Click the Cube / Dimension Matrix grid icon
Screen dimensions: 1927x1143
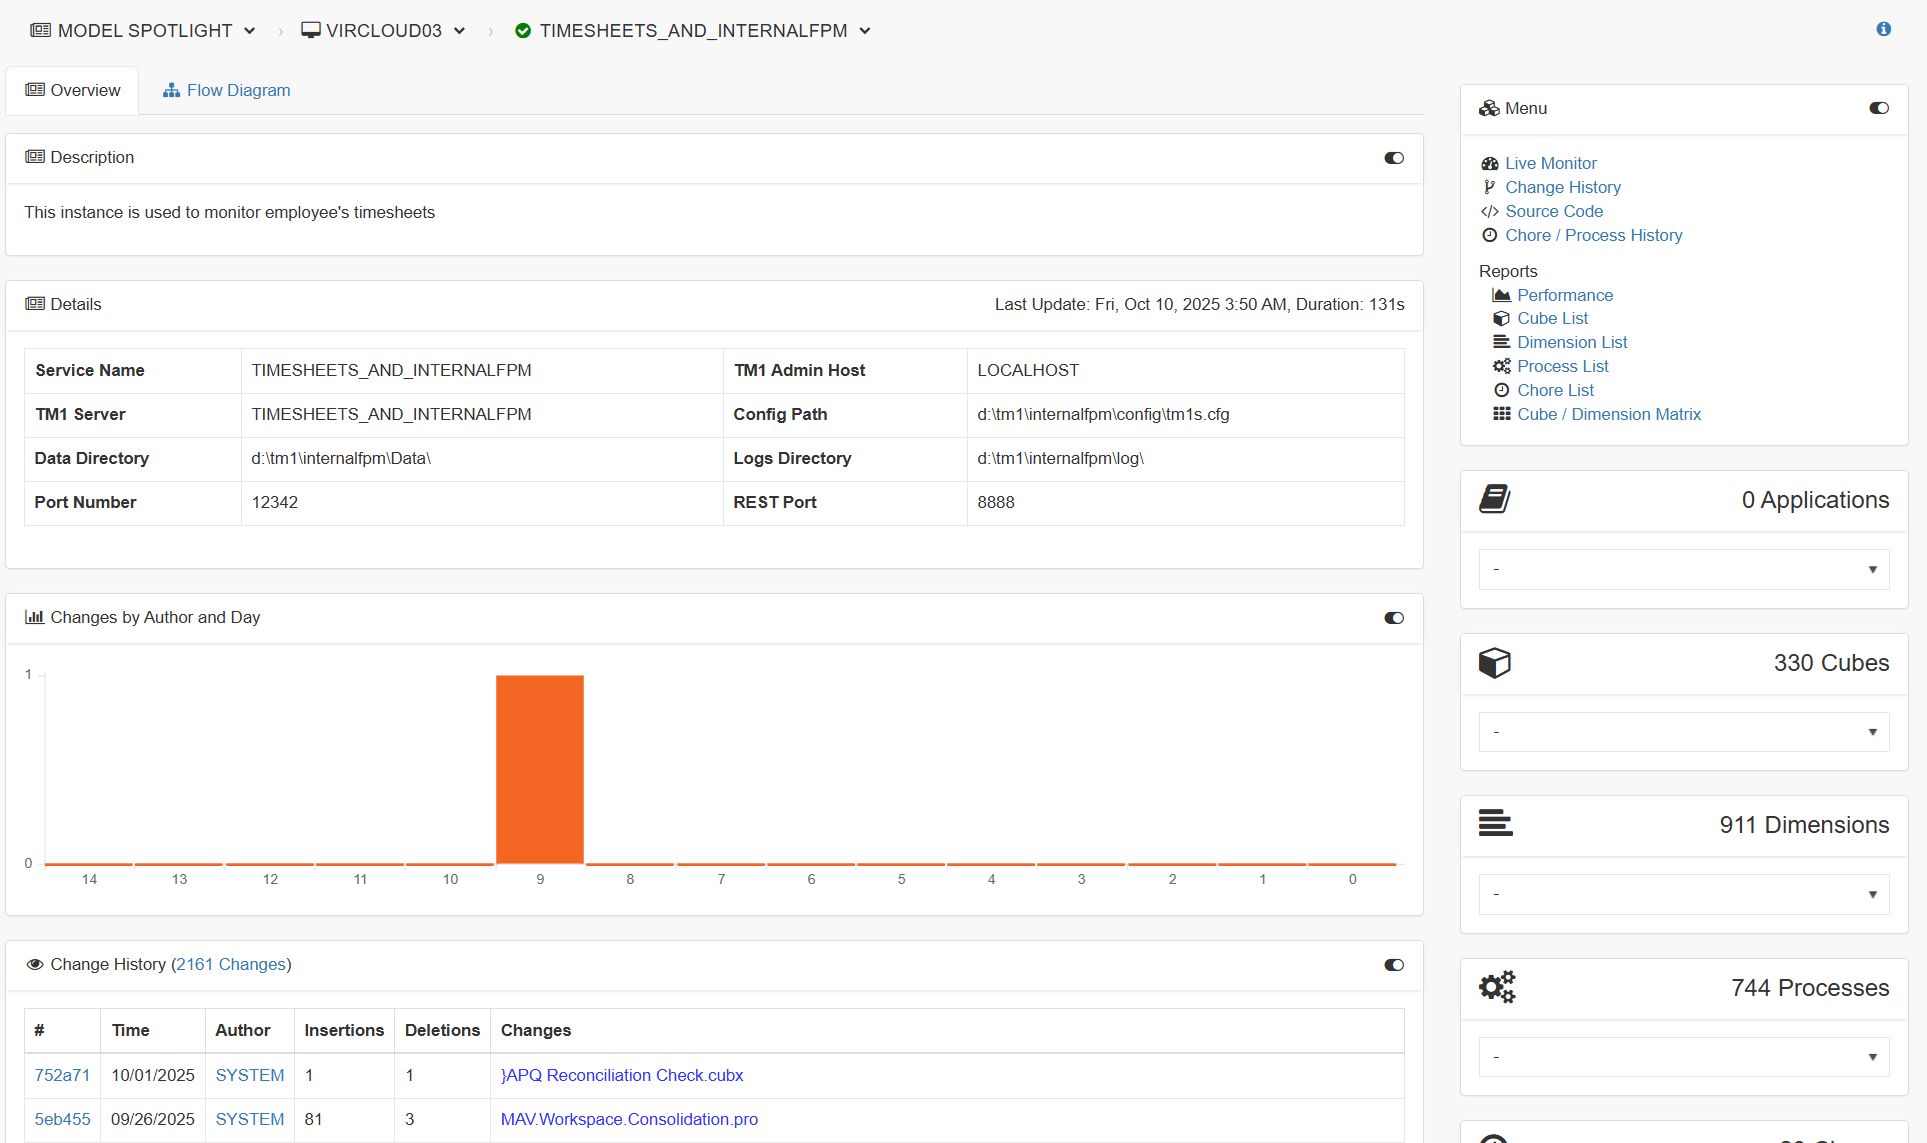[1501, 414]
